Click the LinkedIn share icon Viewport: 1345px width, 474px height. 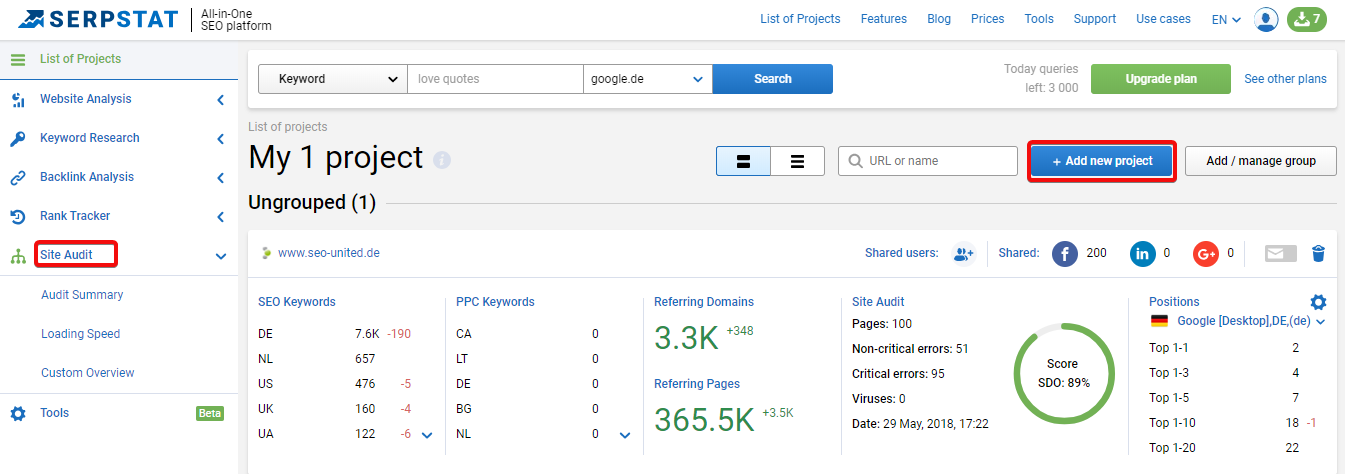click(1142, 253)
